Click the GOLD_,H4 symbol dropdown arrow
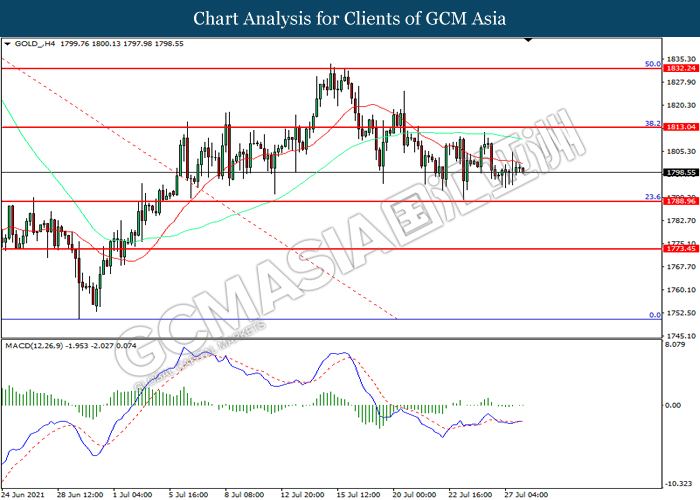 pyautogui.click(x=7, y=44)
